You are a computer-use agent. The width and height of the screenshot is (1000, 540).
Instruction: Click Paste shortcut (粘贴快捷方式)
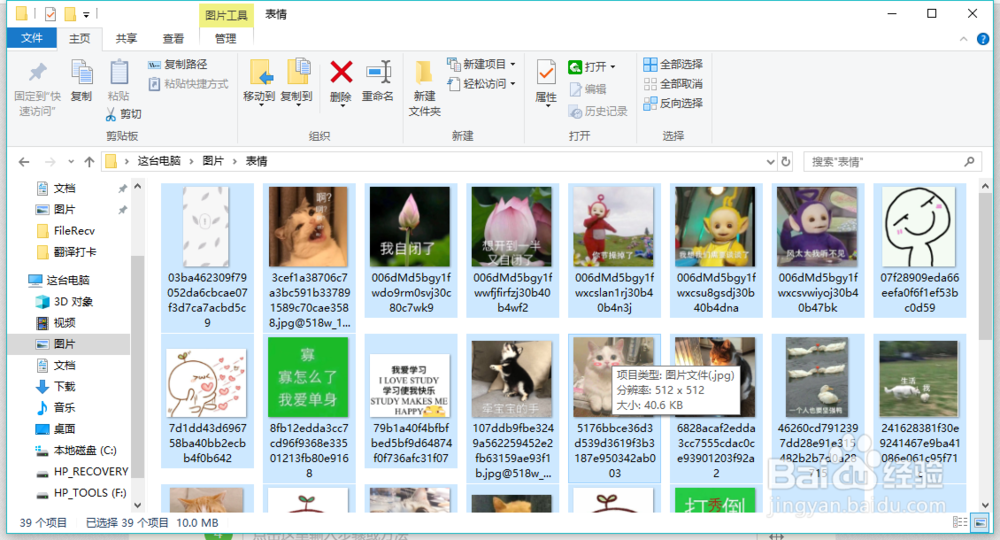click(188, 84)
